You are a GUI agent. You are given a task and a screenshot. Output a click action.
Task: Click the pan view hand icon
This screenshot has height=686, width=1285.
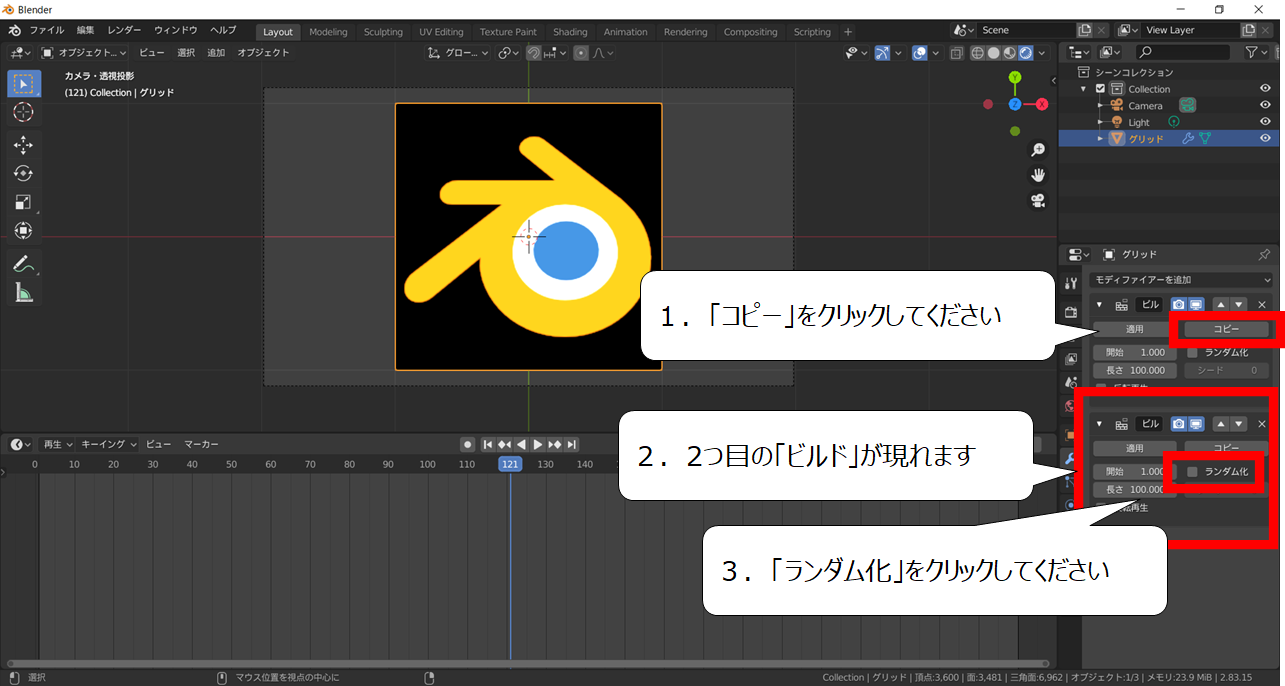click(x=1038, y=175)
